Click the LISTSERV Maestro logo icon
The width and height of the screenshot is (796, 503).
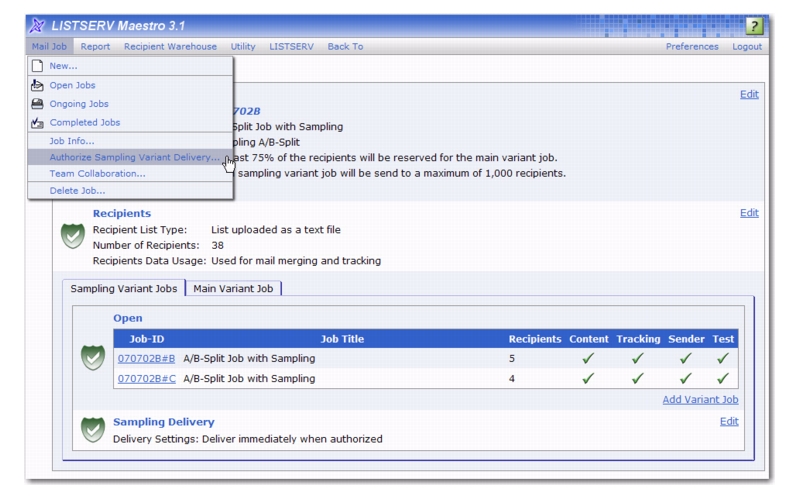(37, 25)
